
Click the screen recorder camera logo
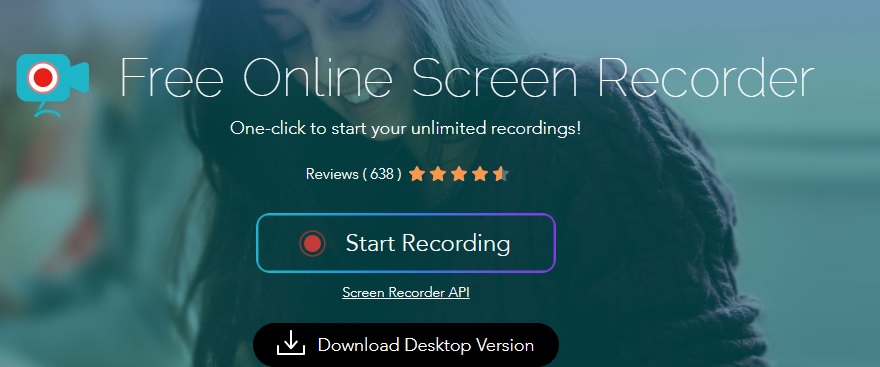53,85
